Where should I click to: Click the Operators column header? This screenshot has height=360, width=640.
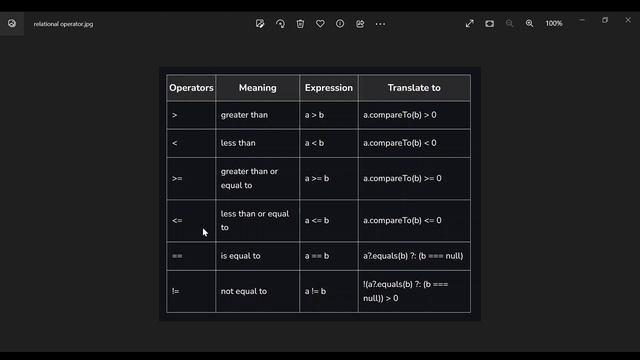tap(191, 88)
